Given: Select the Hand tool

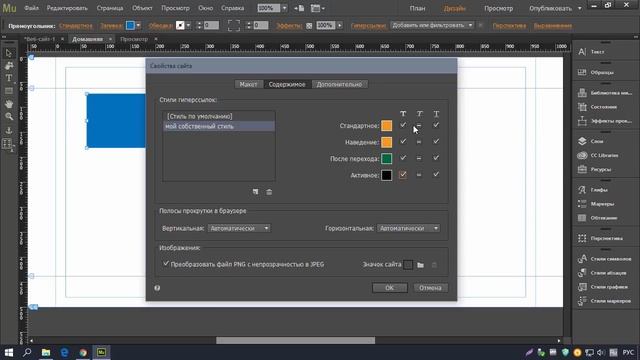Looking at the screenshot, I should (9, 104).
